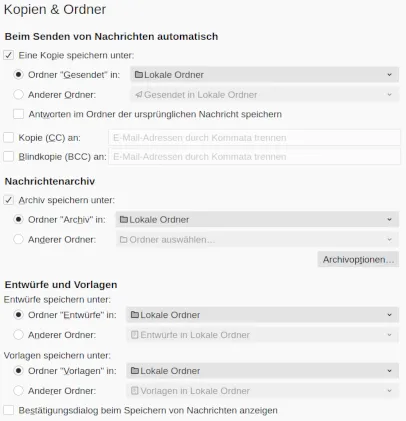This screenshot has width=406, height=421.
Task: Open the 'Archiv' Lokale Ordner dropdown
Action: [257, 220]
